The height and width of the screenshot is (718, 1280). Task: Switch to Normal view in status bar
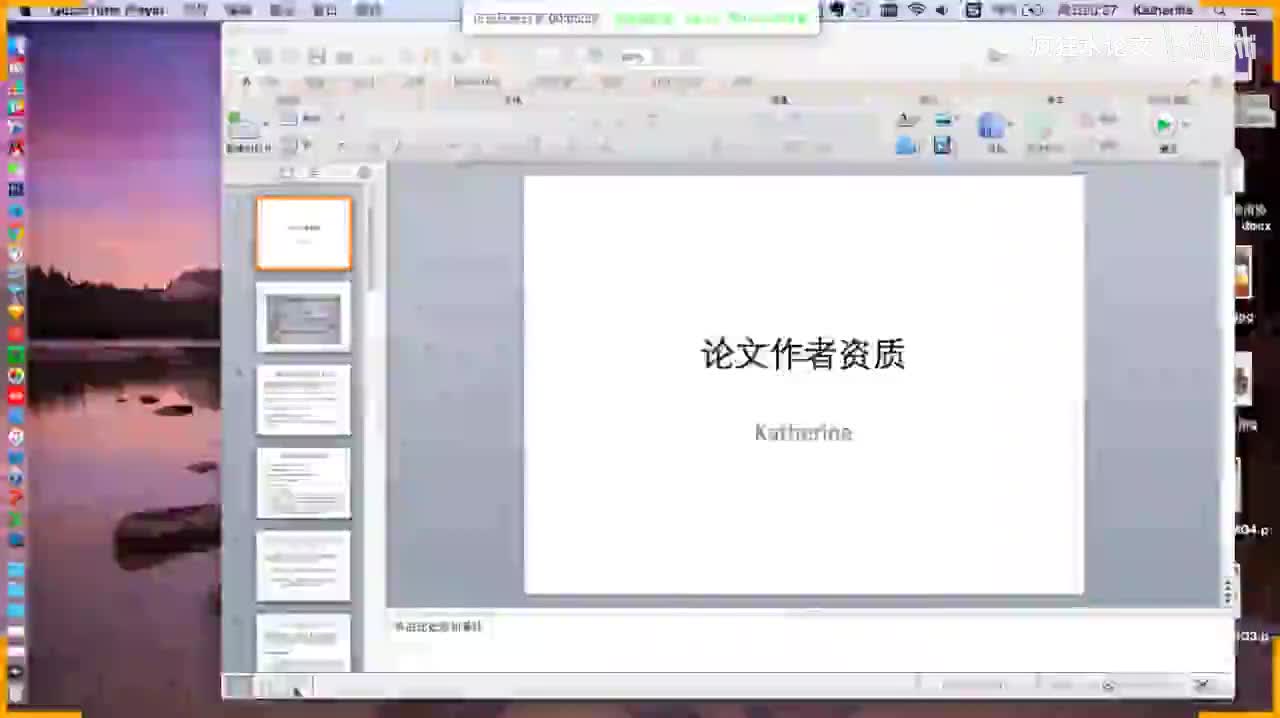239,686
